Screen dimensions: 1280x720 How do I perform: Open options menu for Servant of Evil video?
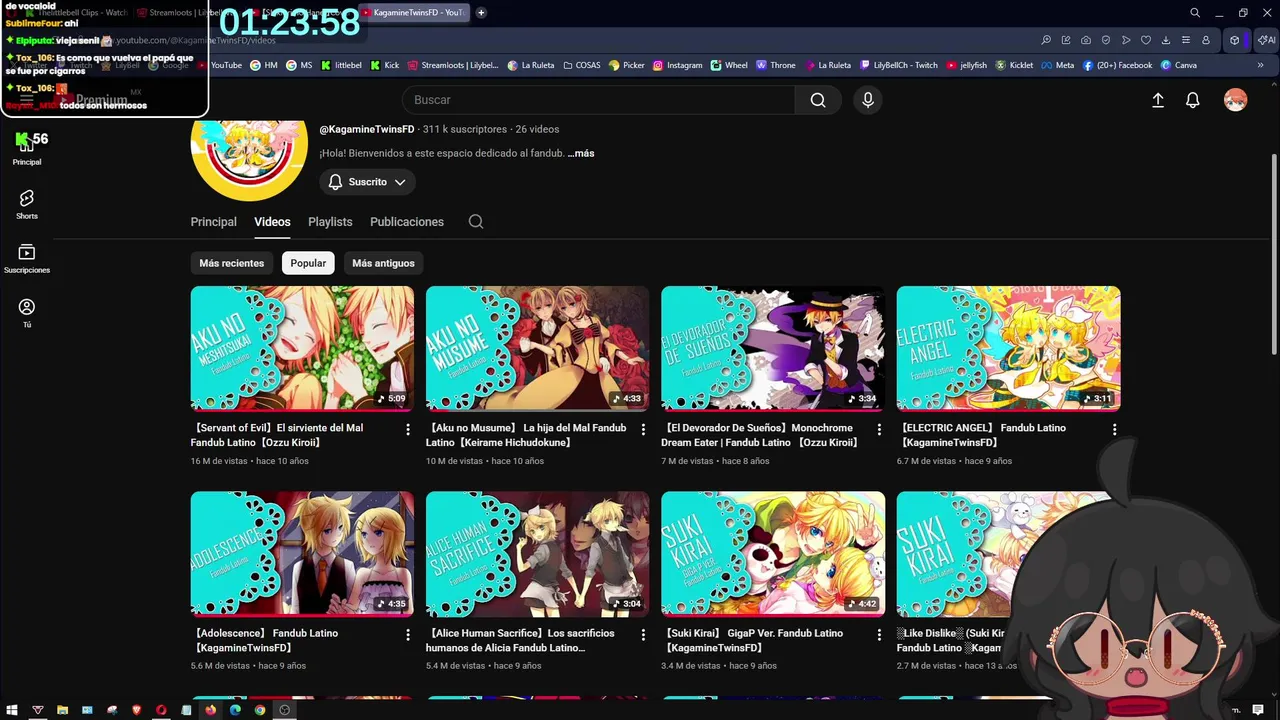pos(407,429)
